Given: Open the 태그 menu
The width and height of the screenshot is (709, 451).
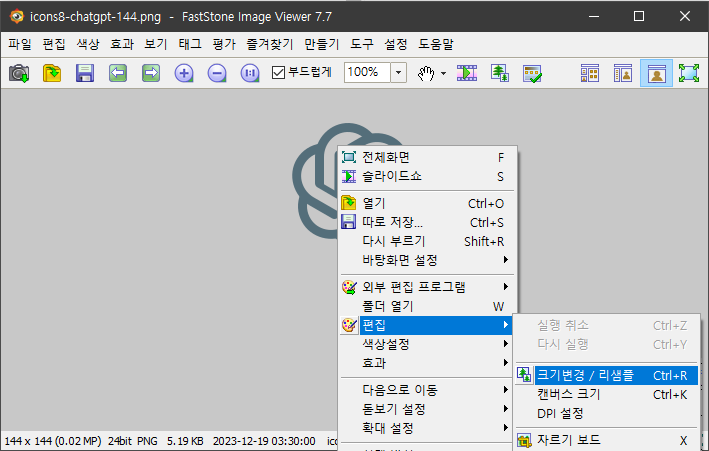Looking at the screenshot, I should (x=190, y=44).
